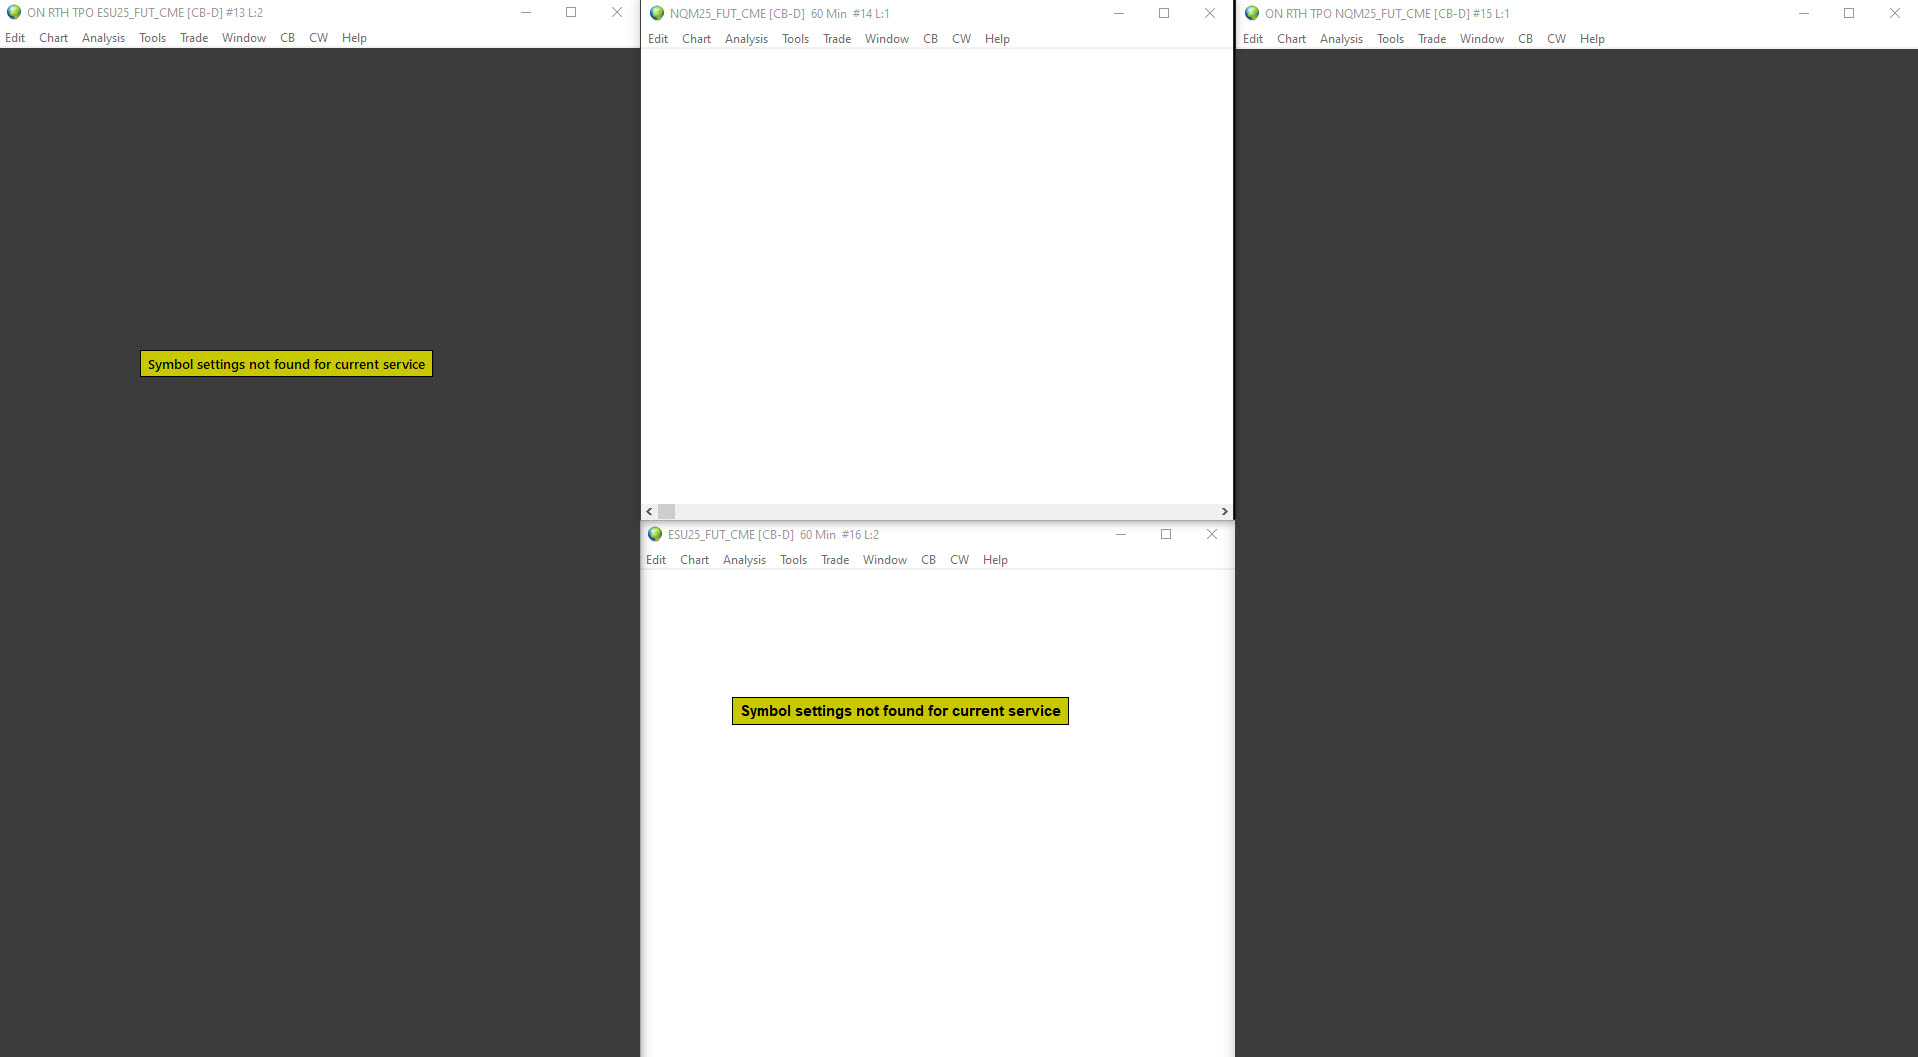Open Help menu in TPO NQM25 chart #15
This screenshot has width=1918, height=1057.
coord(1593,39)
